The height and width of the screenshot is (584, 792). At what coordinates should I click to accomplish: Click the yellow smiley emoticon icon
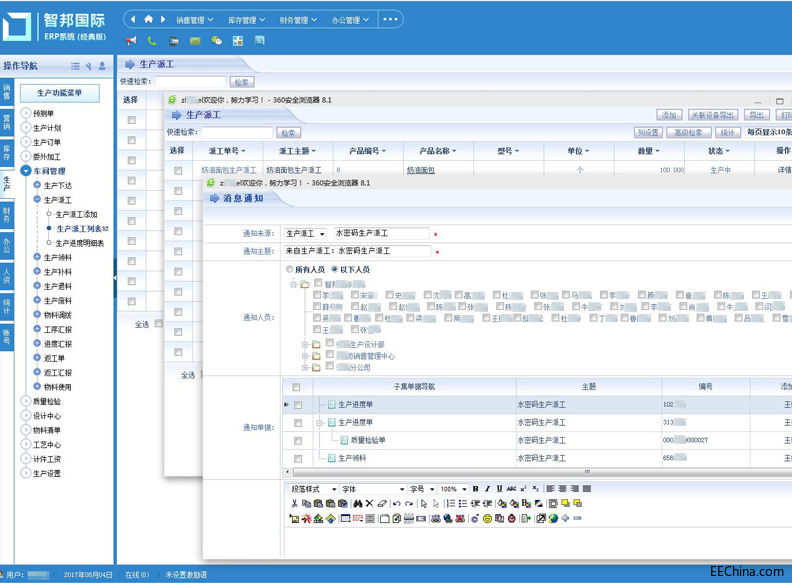[487, 518]
